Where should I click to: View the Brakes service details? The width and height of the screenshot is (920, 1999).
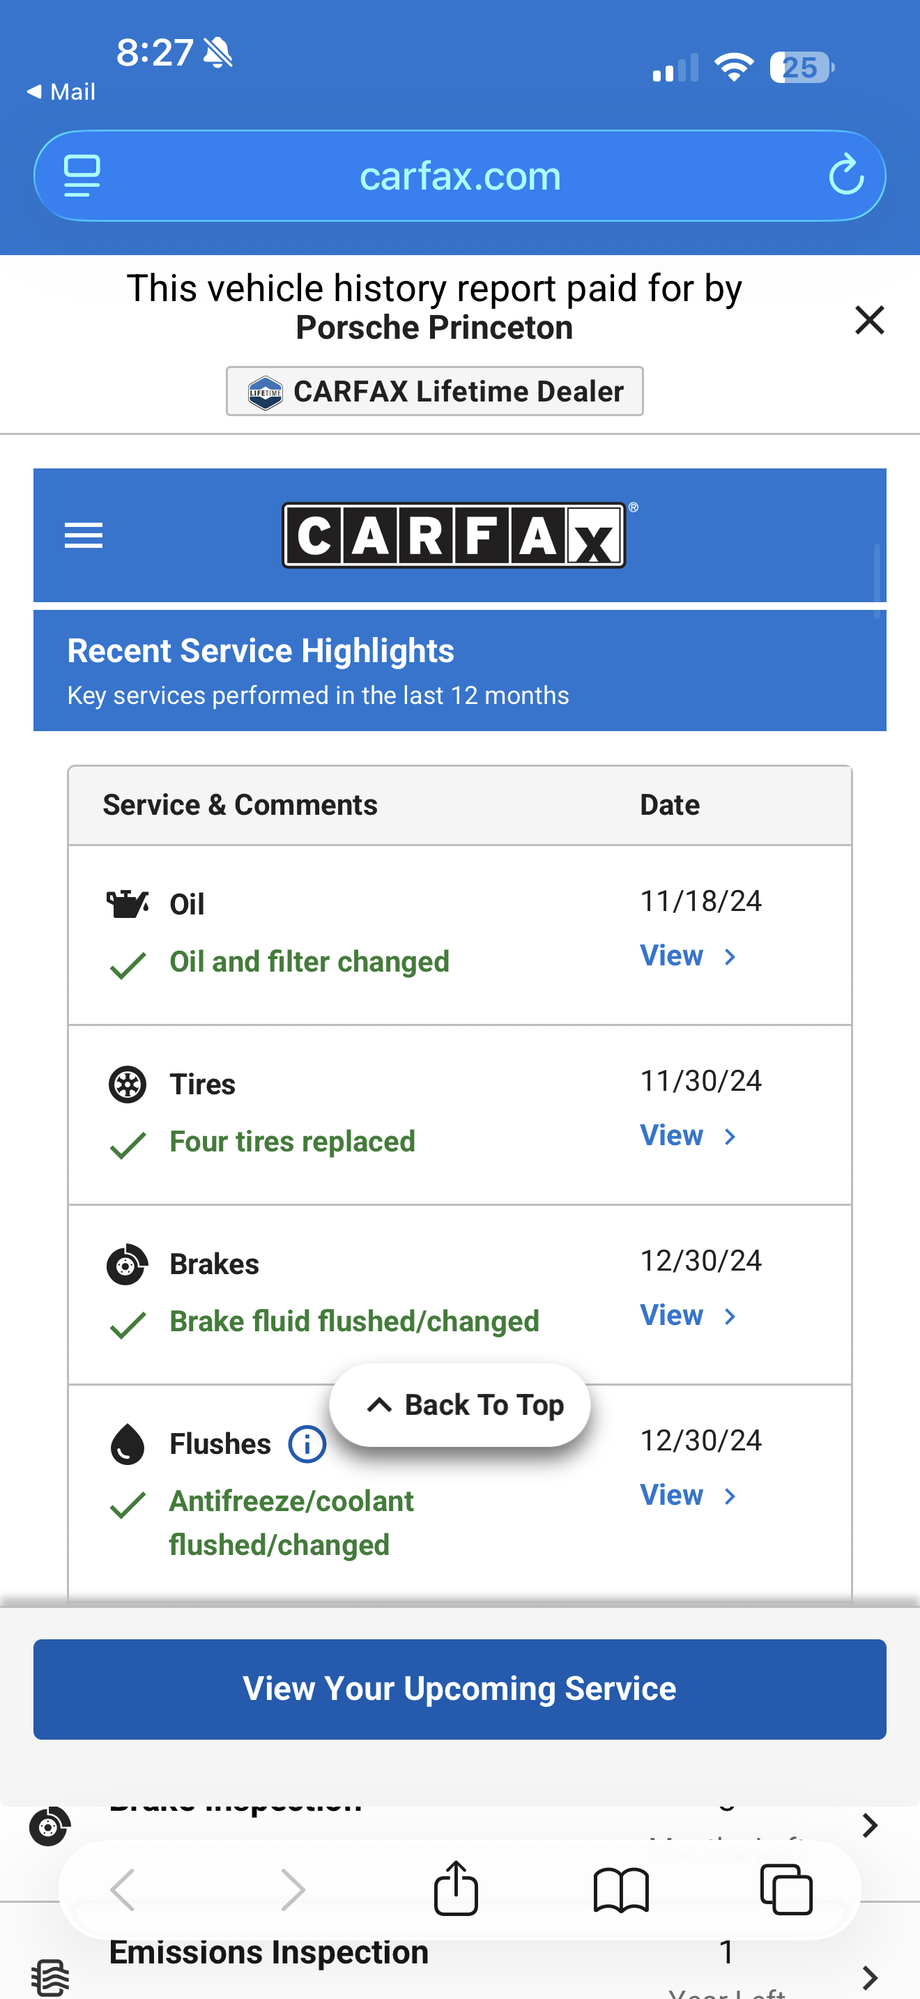[x=688, y=1316]
